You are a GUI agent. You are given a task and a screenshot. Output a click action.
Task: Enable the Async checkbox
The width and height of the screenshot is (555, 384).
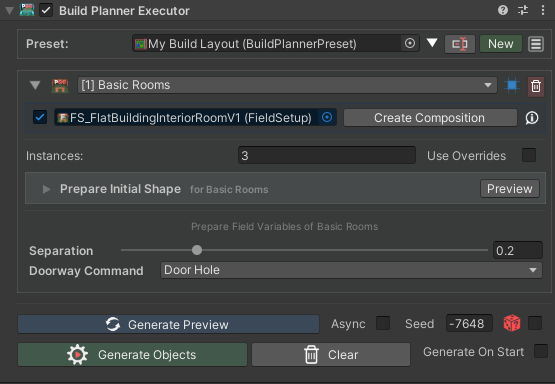[383, 323]
